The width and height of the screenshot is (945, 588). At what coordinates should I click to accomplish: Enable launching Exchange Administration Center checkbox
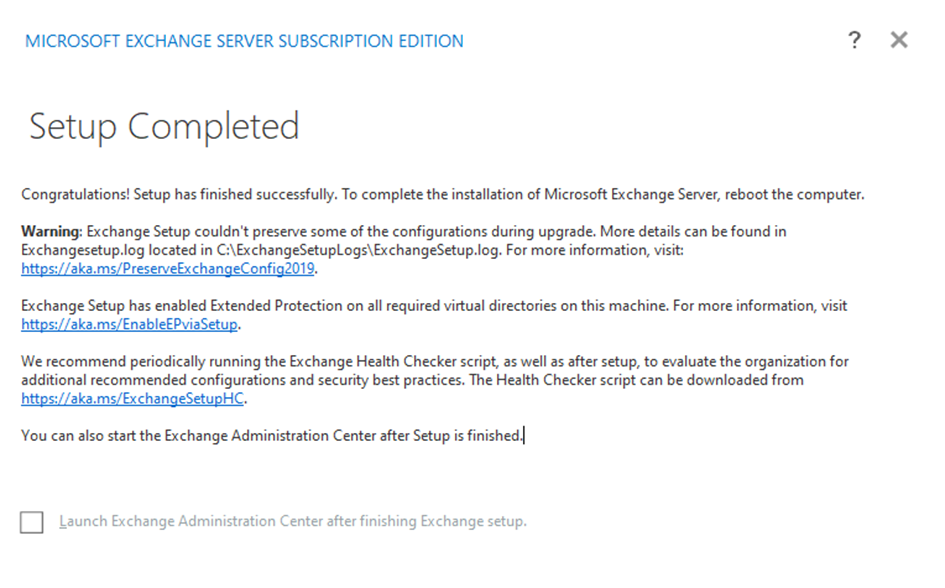tap(32, 522)
